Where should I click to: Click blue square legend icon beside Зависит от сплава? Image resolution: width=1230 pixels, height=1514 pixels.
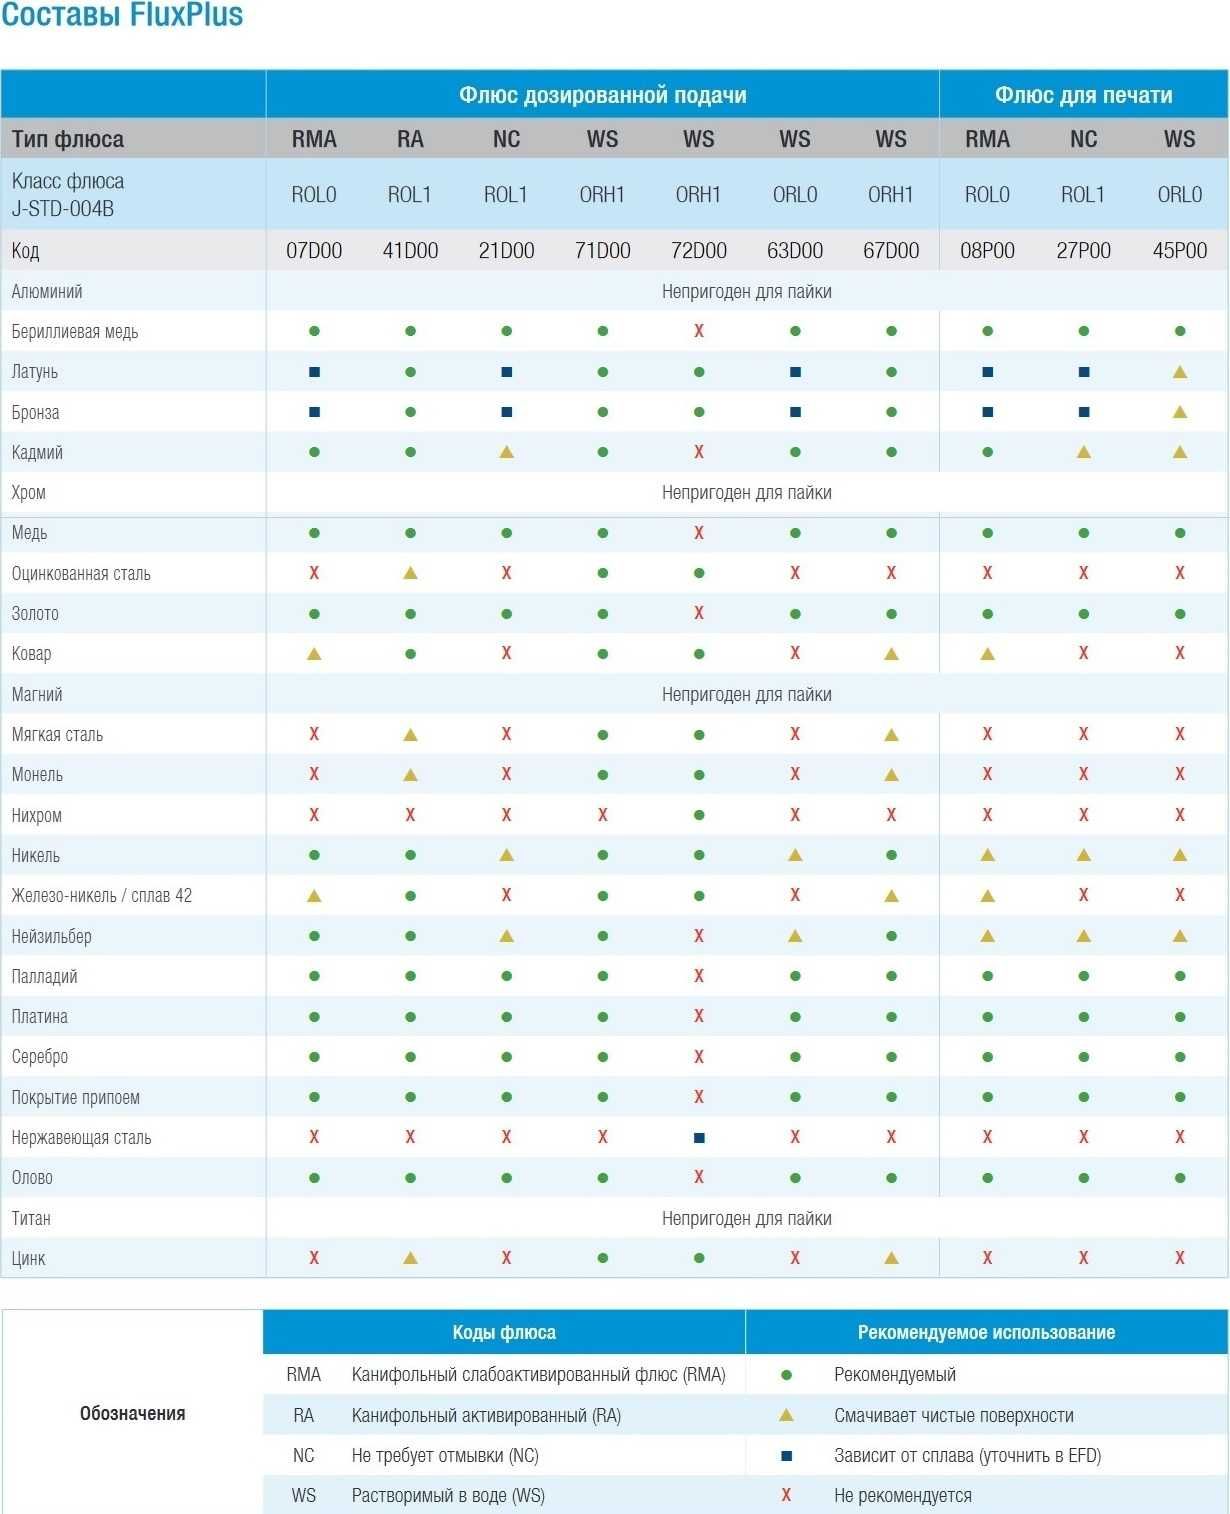(786, 1456)
